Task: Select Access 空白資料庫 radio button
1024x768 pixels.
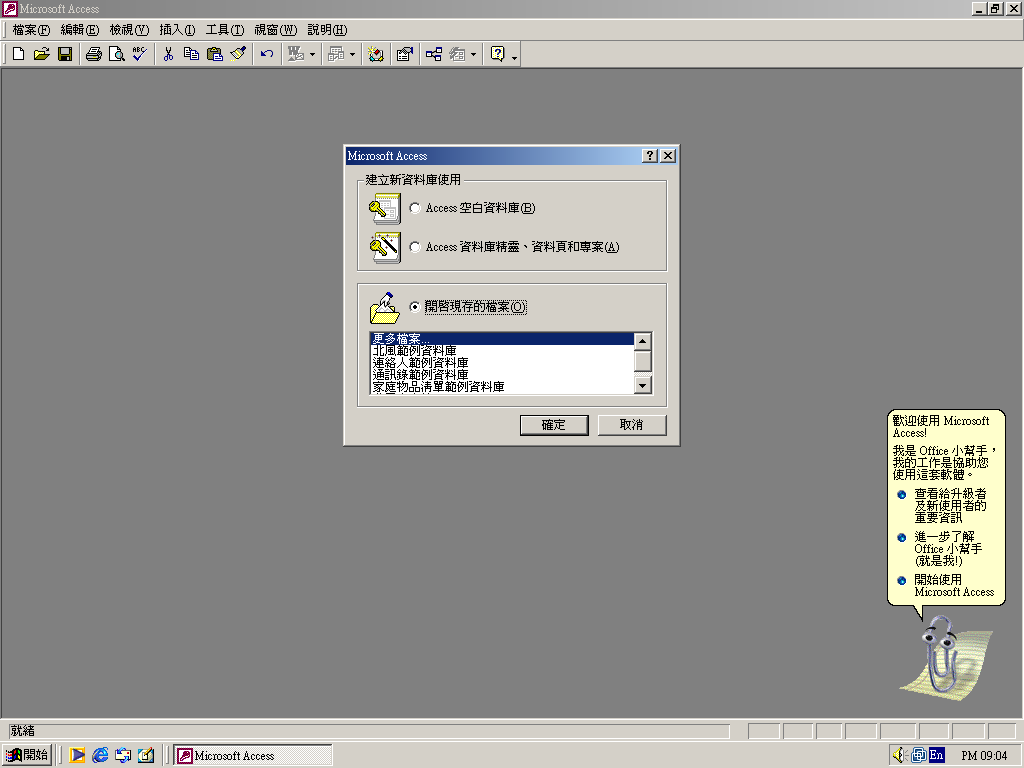Action: coord(415,208)
